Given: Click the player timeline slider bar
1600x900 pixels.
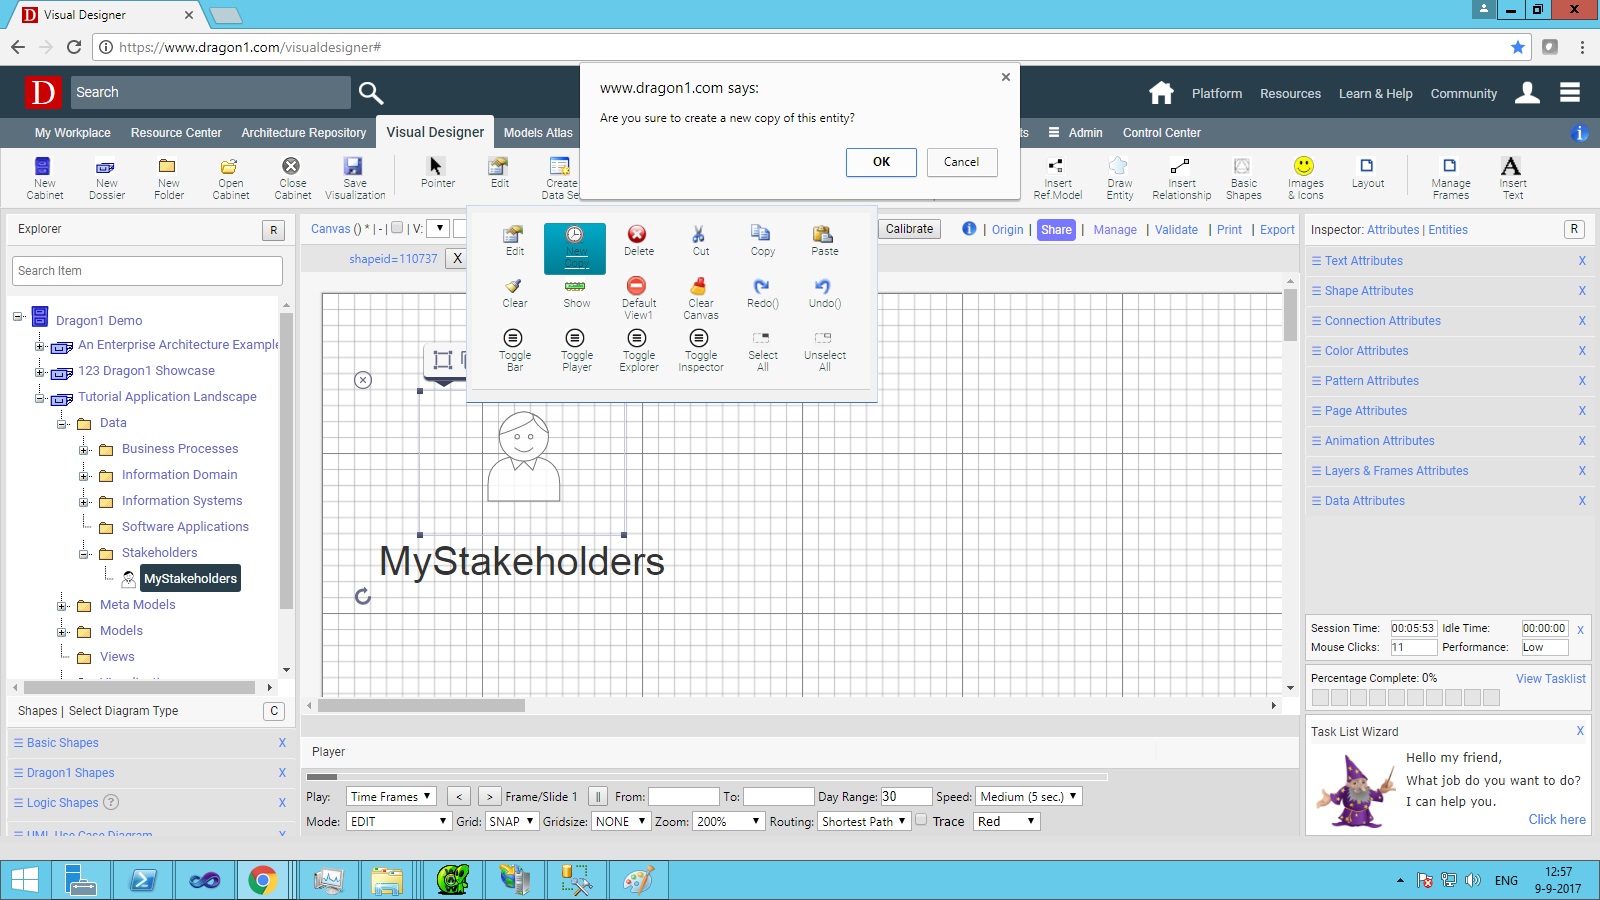Looking at the screenshot, I should 706,776.
